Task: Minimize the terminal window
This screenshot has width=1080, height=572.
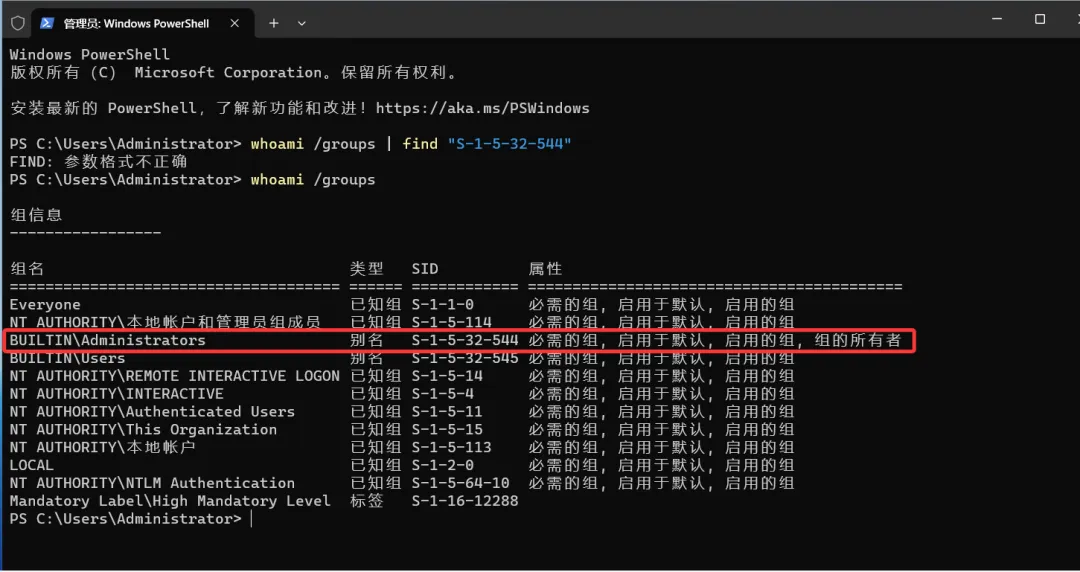Action: [x=999, y=19]
